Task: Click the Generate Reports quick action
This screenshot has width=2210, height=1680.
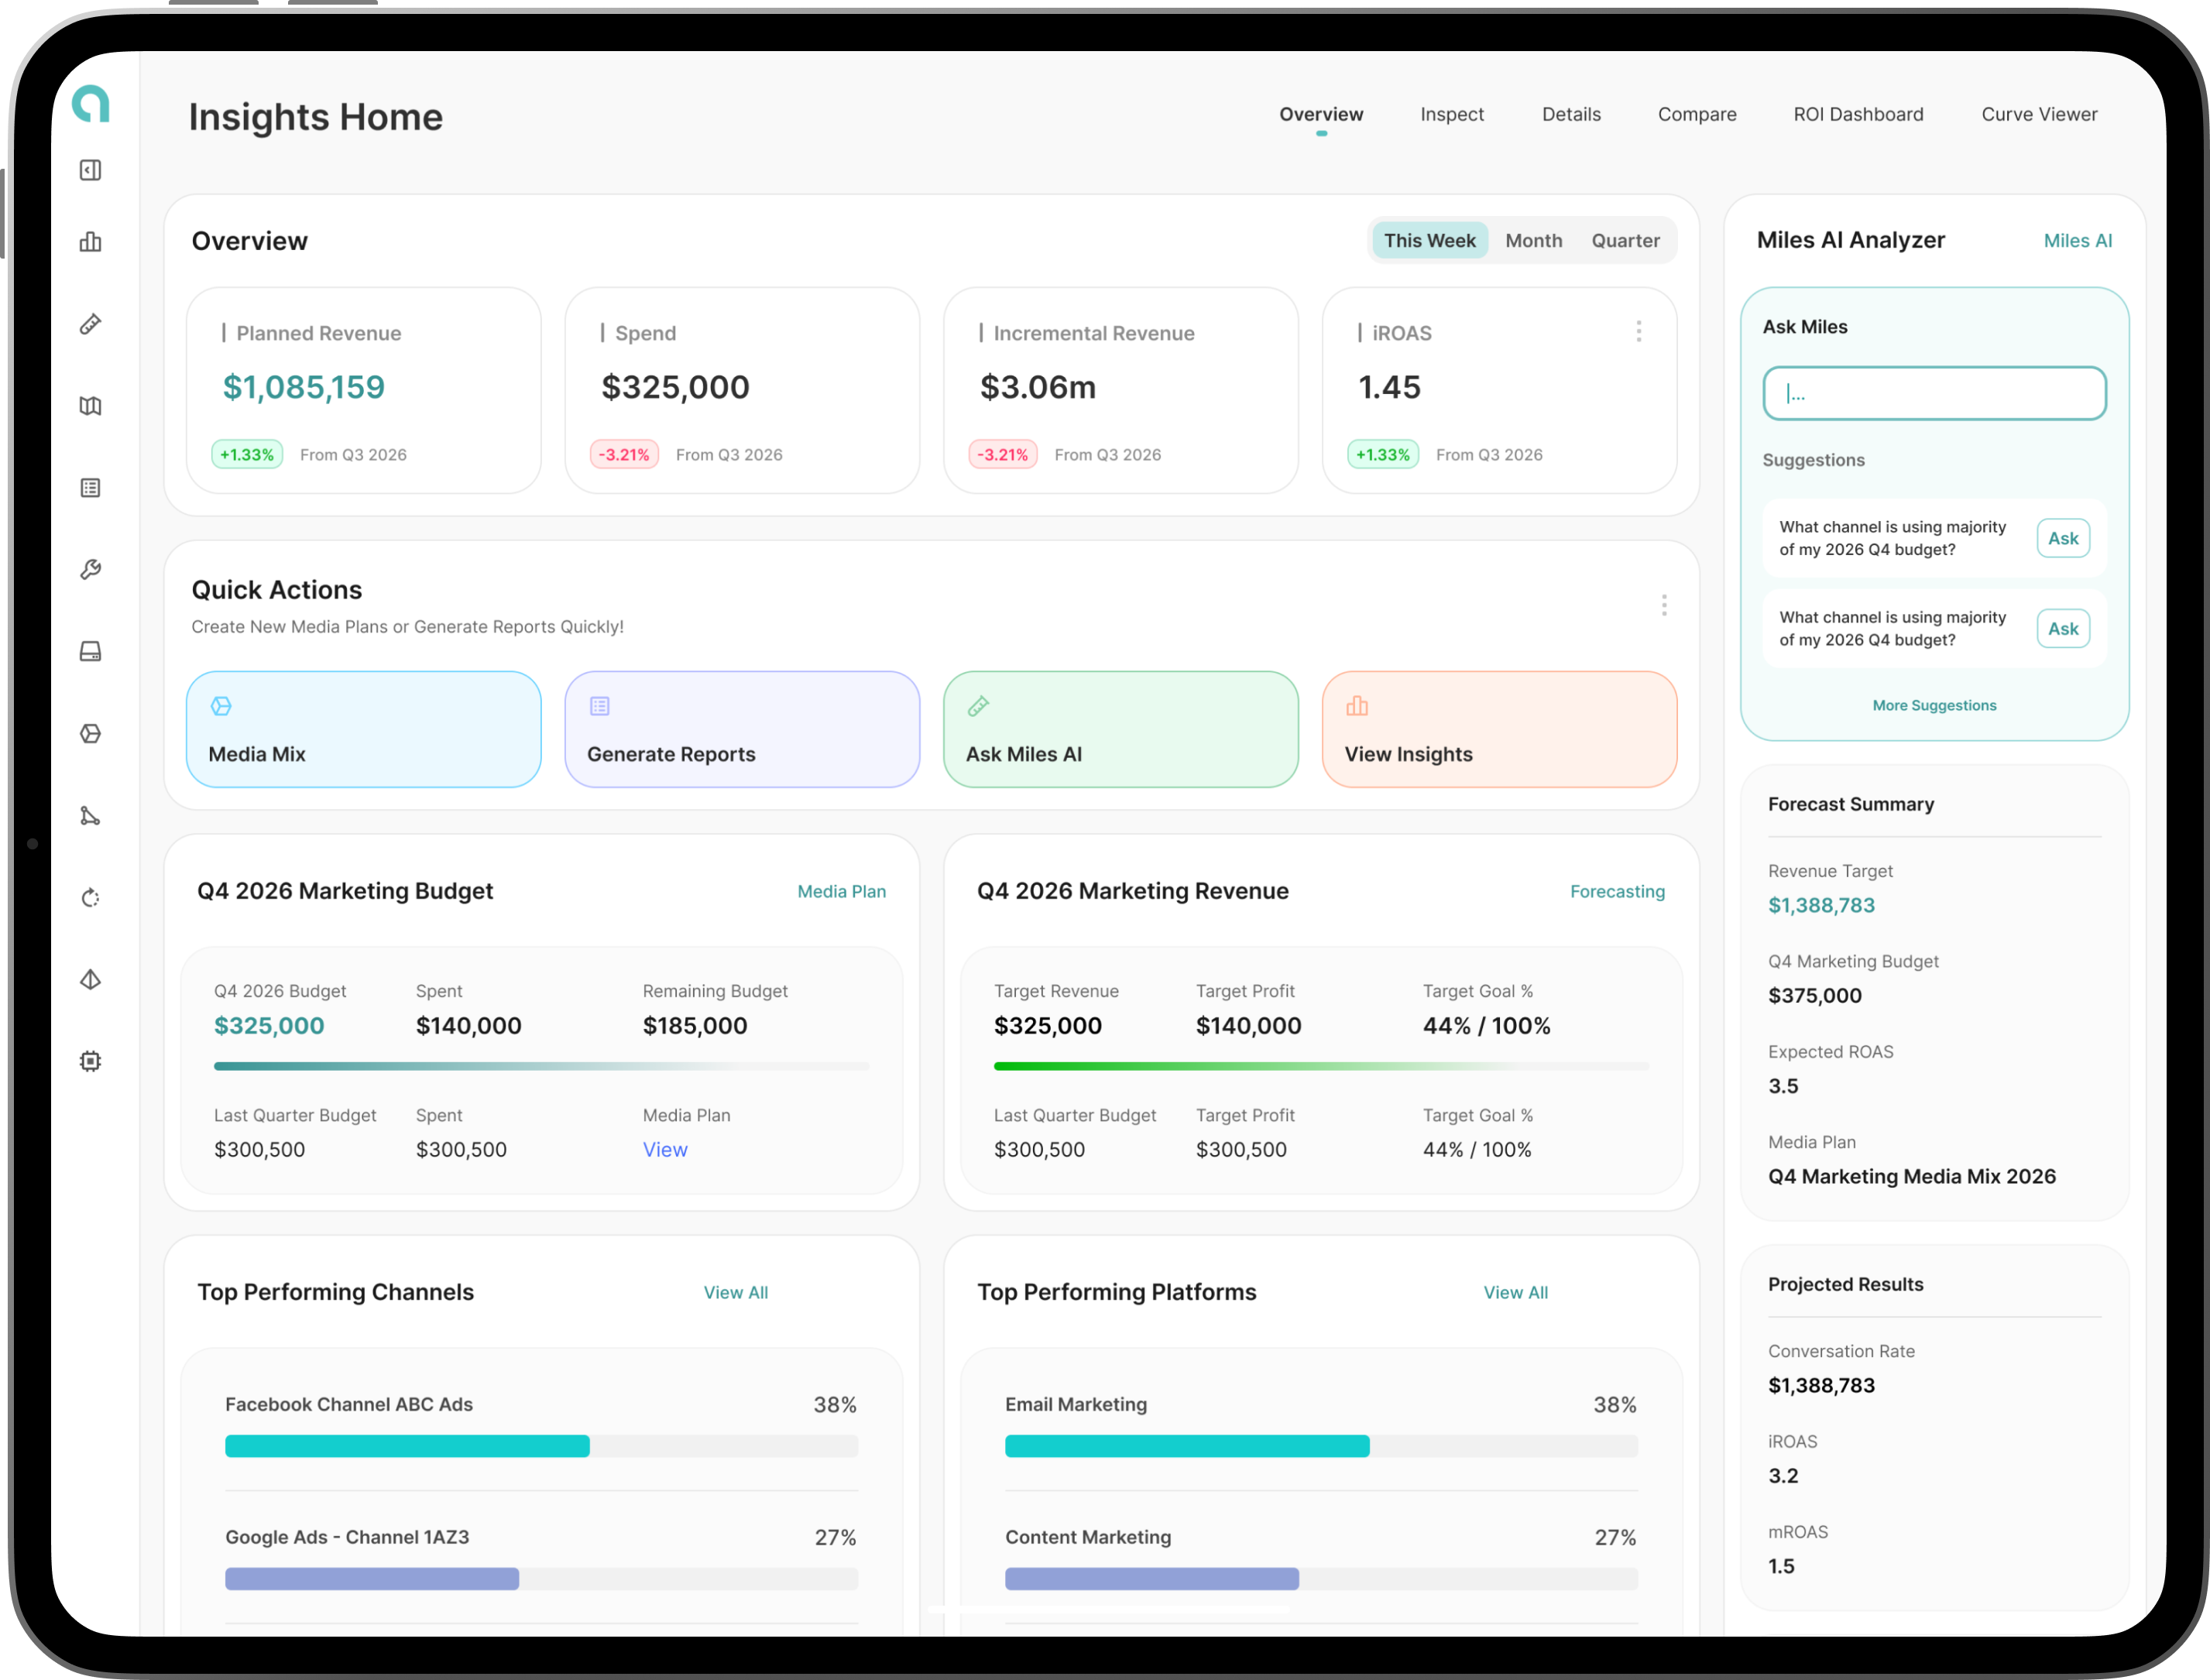Action: point(742,729)
